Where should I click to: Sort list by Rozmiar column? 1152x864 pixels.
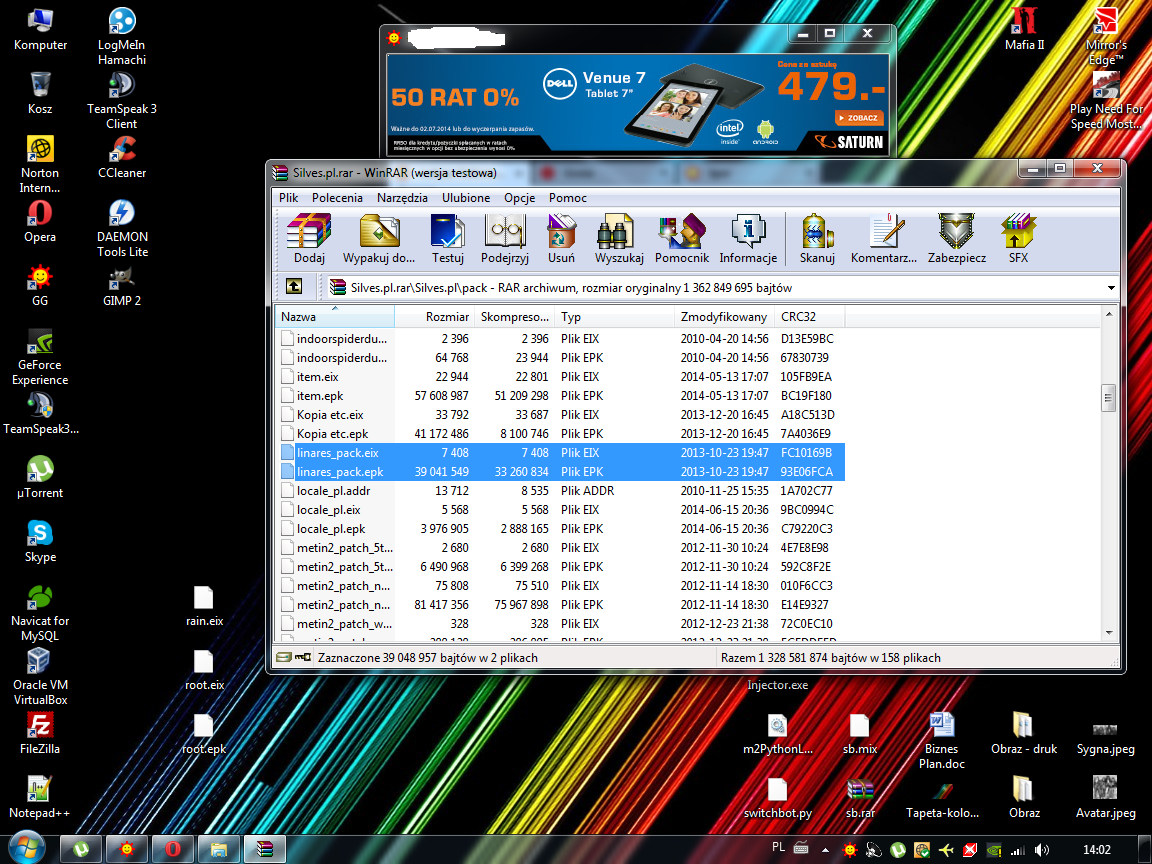coord(434,317)
